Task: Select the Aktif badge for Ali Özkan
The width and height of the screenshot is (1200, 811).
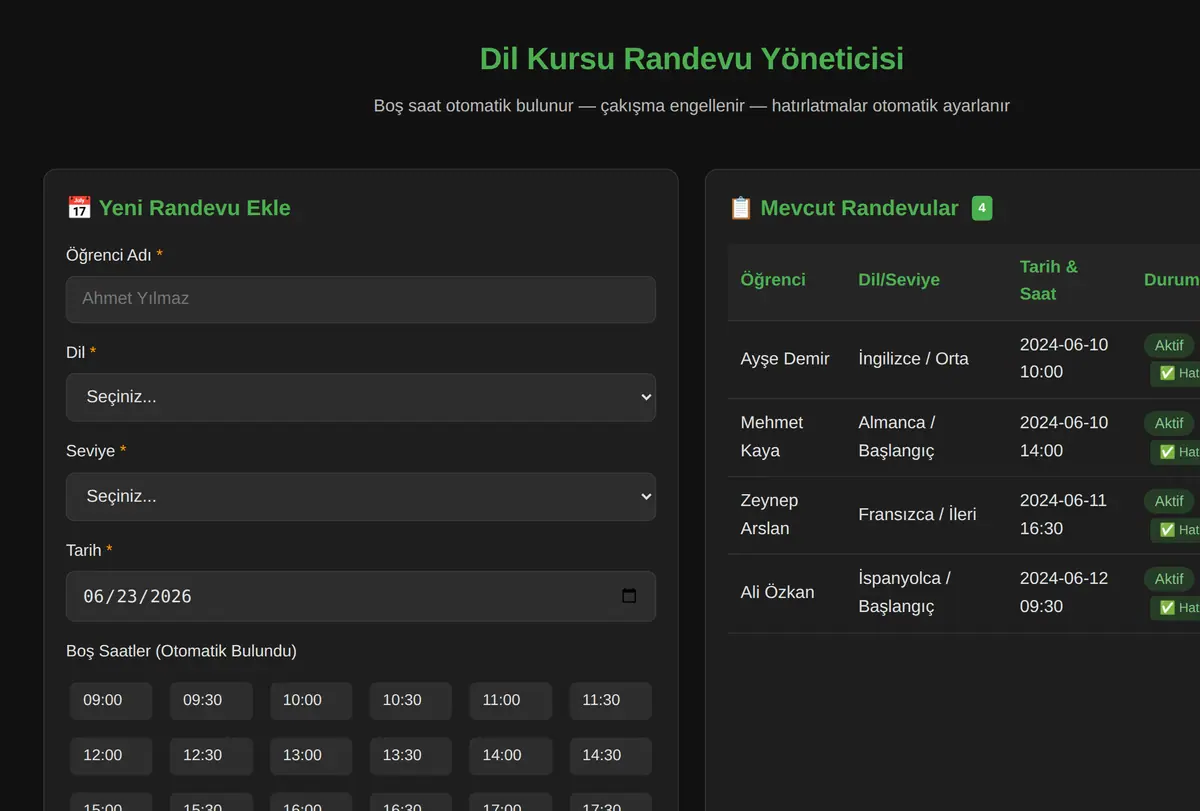Action: click(1169, 579)
